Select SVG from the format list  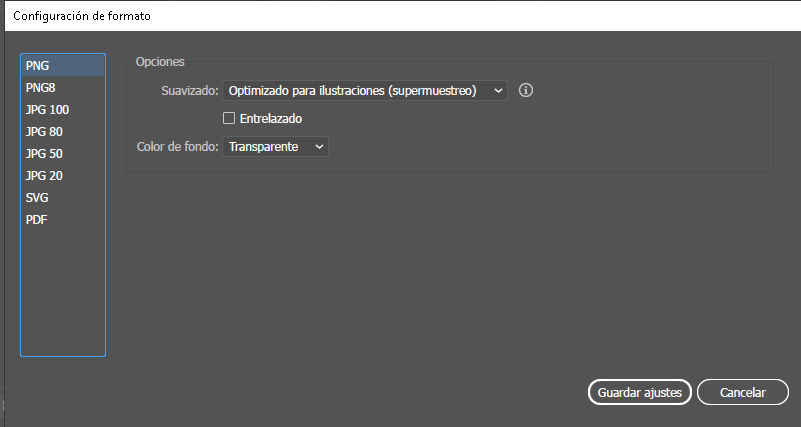click(63, 198)
